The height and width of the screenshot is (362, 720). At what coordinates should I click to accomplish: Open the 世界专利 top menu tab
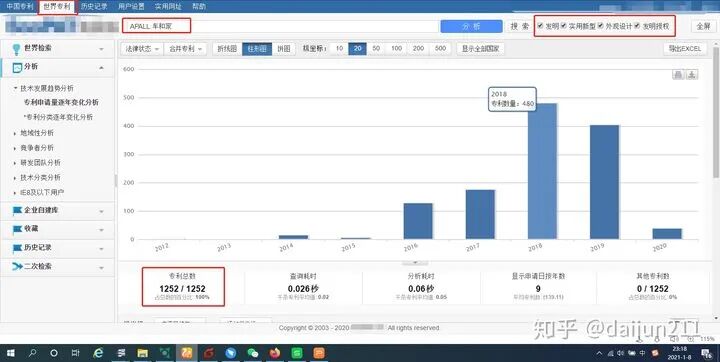(57, 6)
